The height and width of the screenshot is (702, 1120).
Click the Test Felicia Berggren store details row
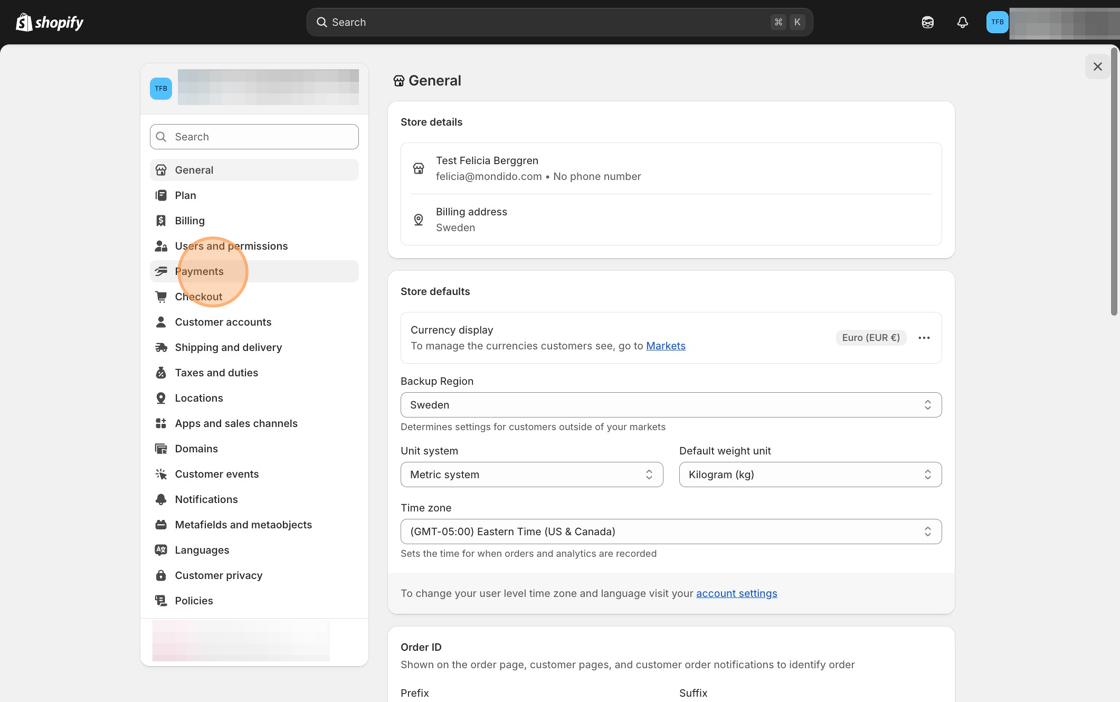671,169
